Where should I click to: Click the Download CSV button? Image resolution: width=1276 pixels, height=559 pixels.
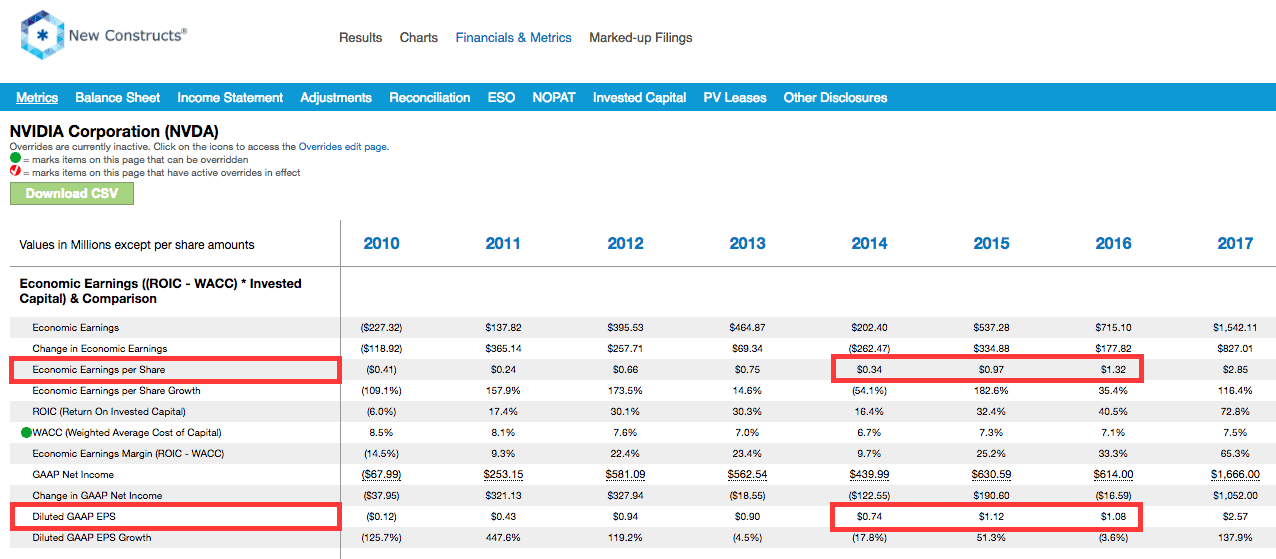(72, 193)
